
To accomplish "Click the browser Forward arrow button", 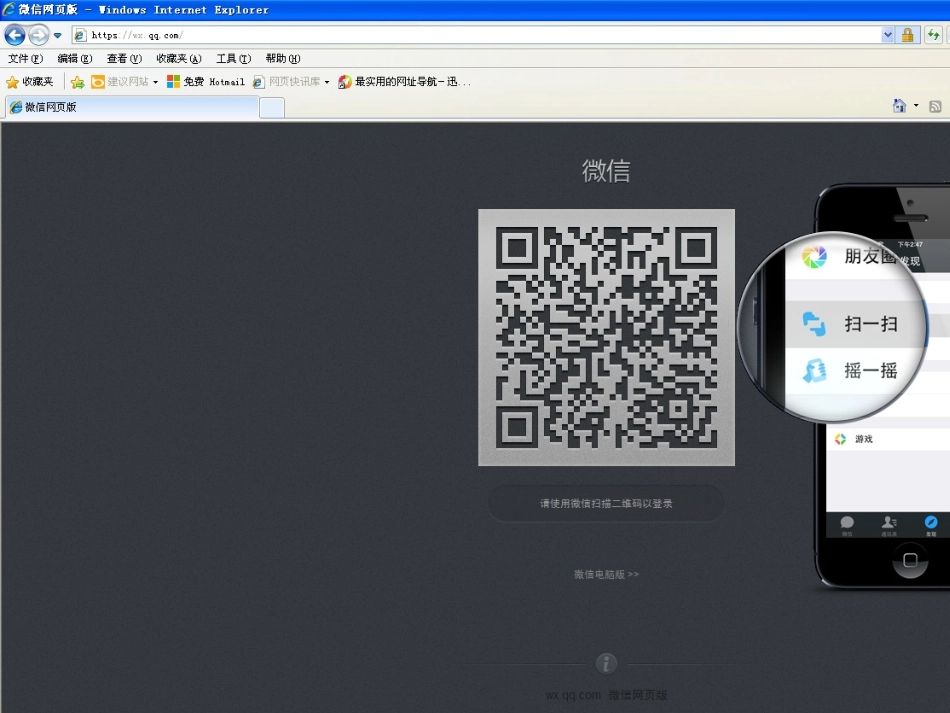I will tap(38, 35).
